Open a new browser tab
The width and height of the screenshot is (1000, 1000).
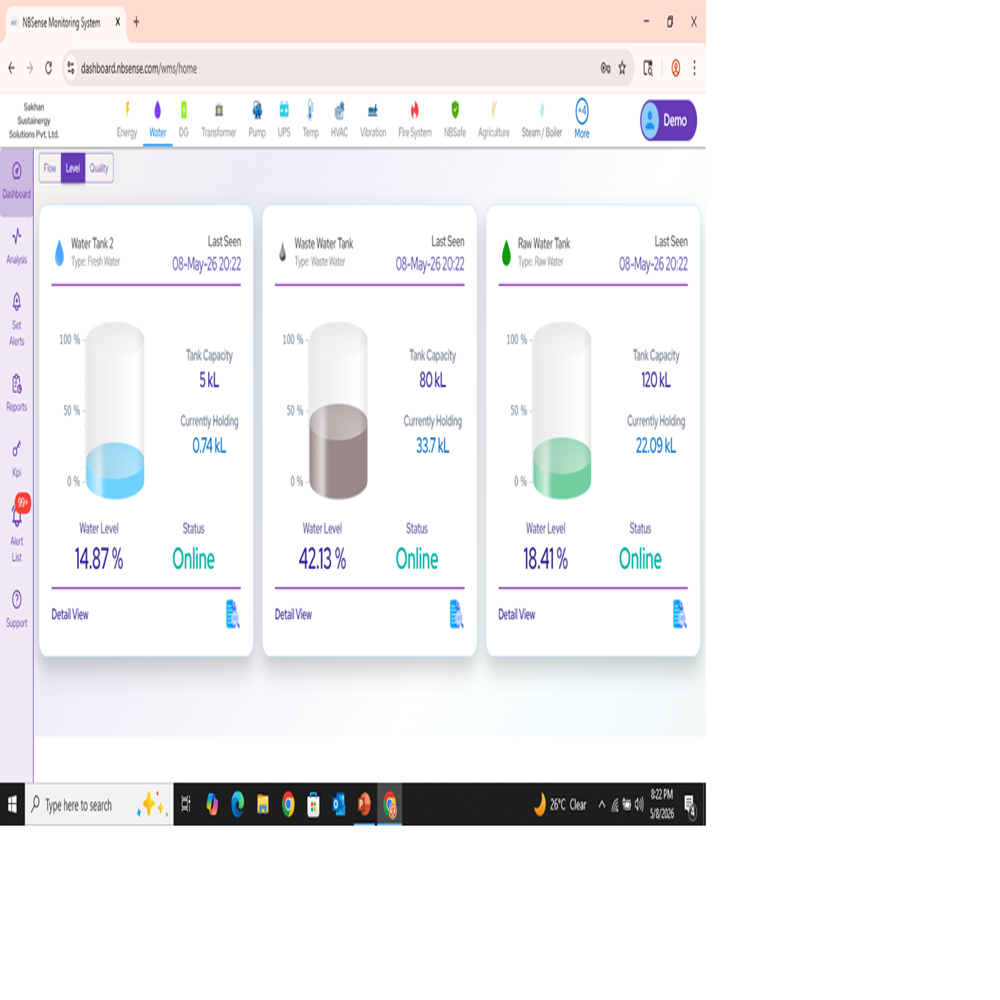point(136,22)
